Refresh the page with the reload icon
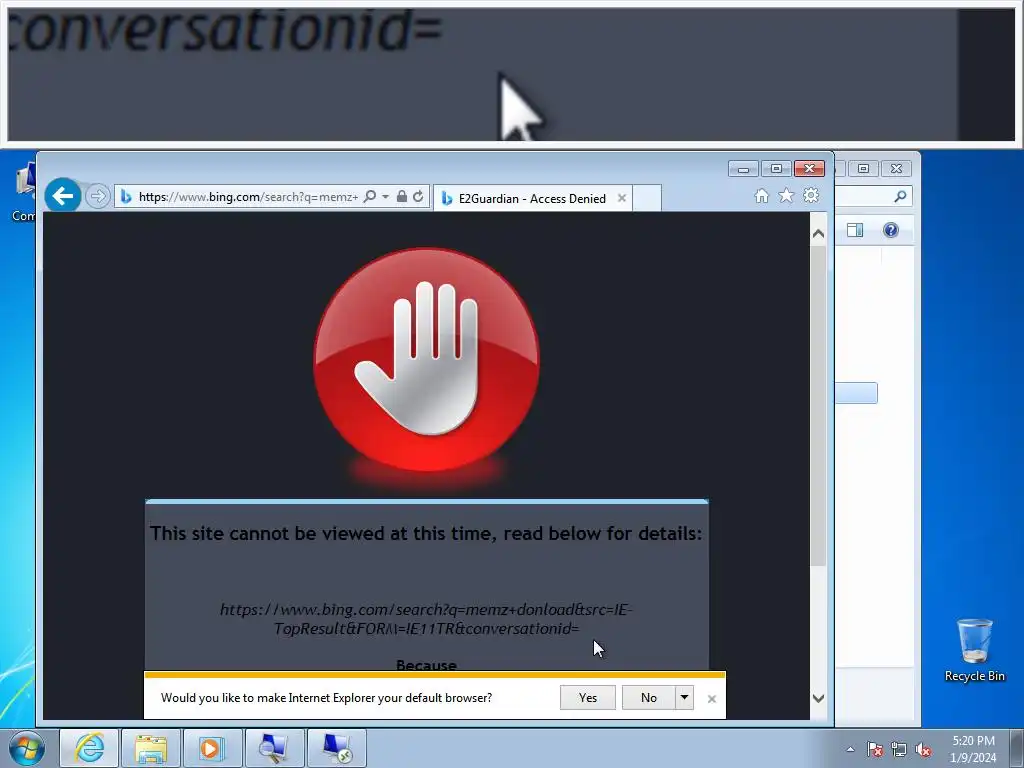Image resolution: width=1024 pixels, height=768 pixels. click(418, 196)
